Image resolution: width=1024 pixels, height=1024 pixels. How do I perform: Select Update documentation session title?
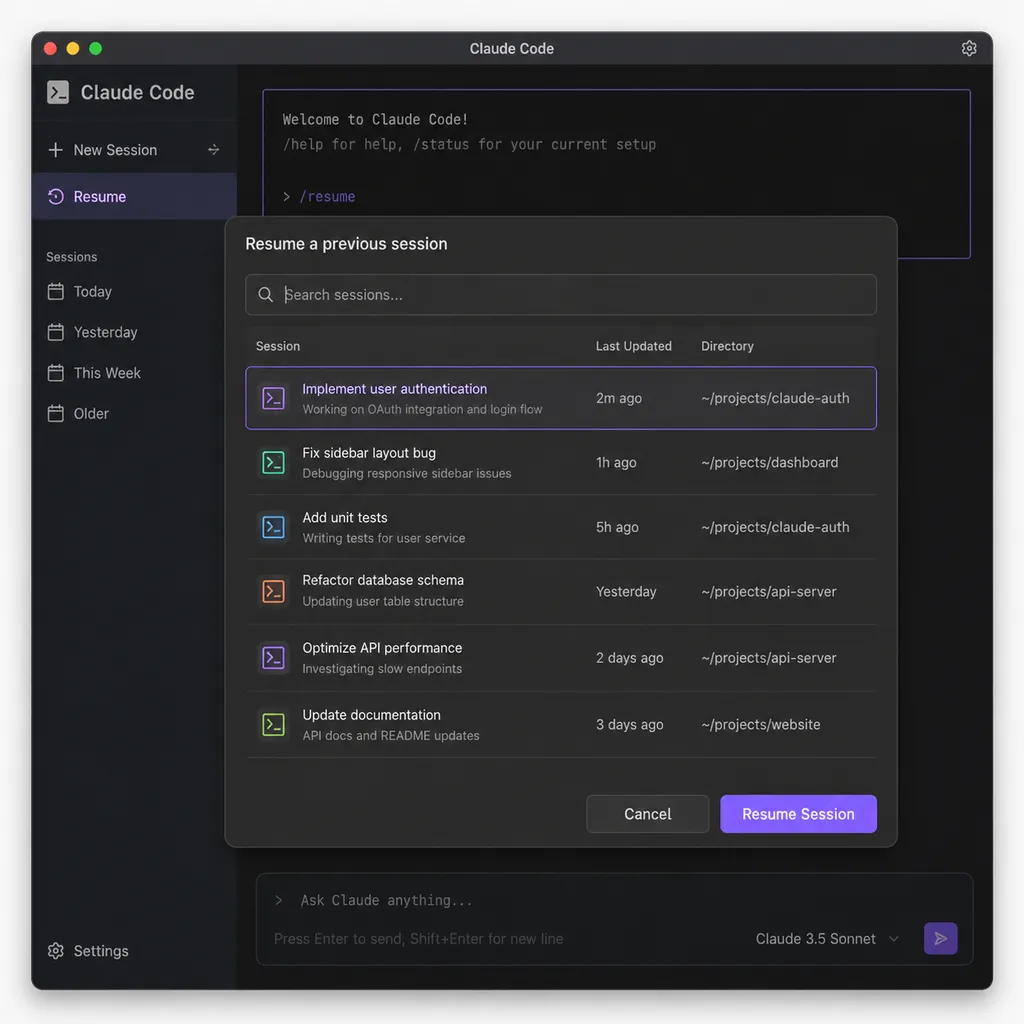point(371,714)
